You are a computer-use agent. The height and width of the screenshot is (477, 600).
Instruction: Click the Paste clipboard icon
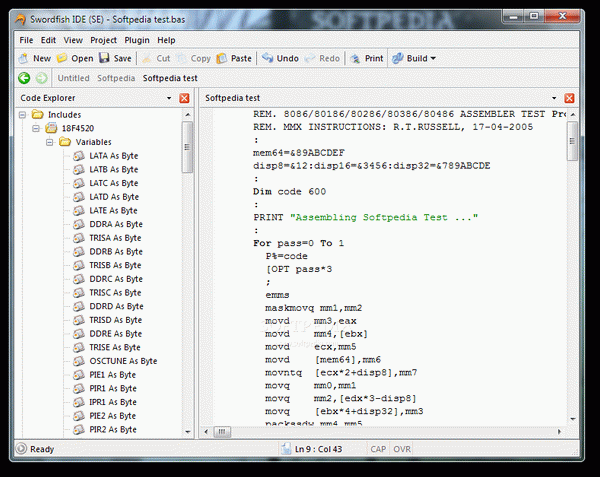221,58
